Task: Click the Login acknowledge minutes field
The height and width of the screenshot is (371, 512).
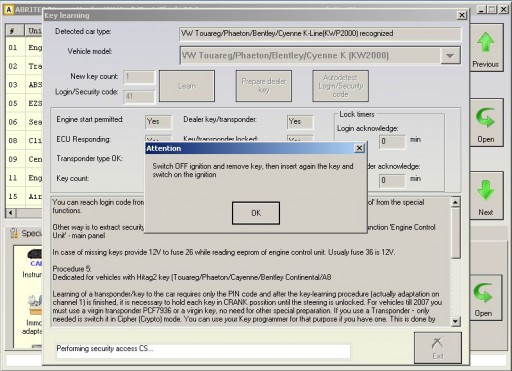Action: pyautogui.click(x=392, y=142)
